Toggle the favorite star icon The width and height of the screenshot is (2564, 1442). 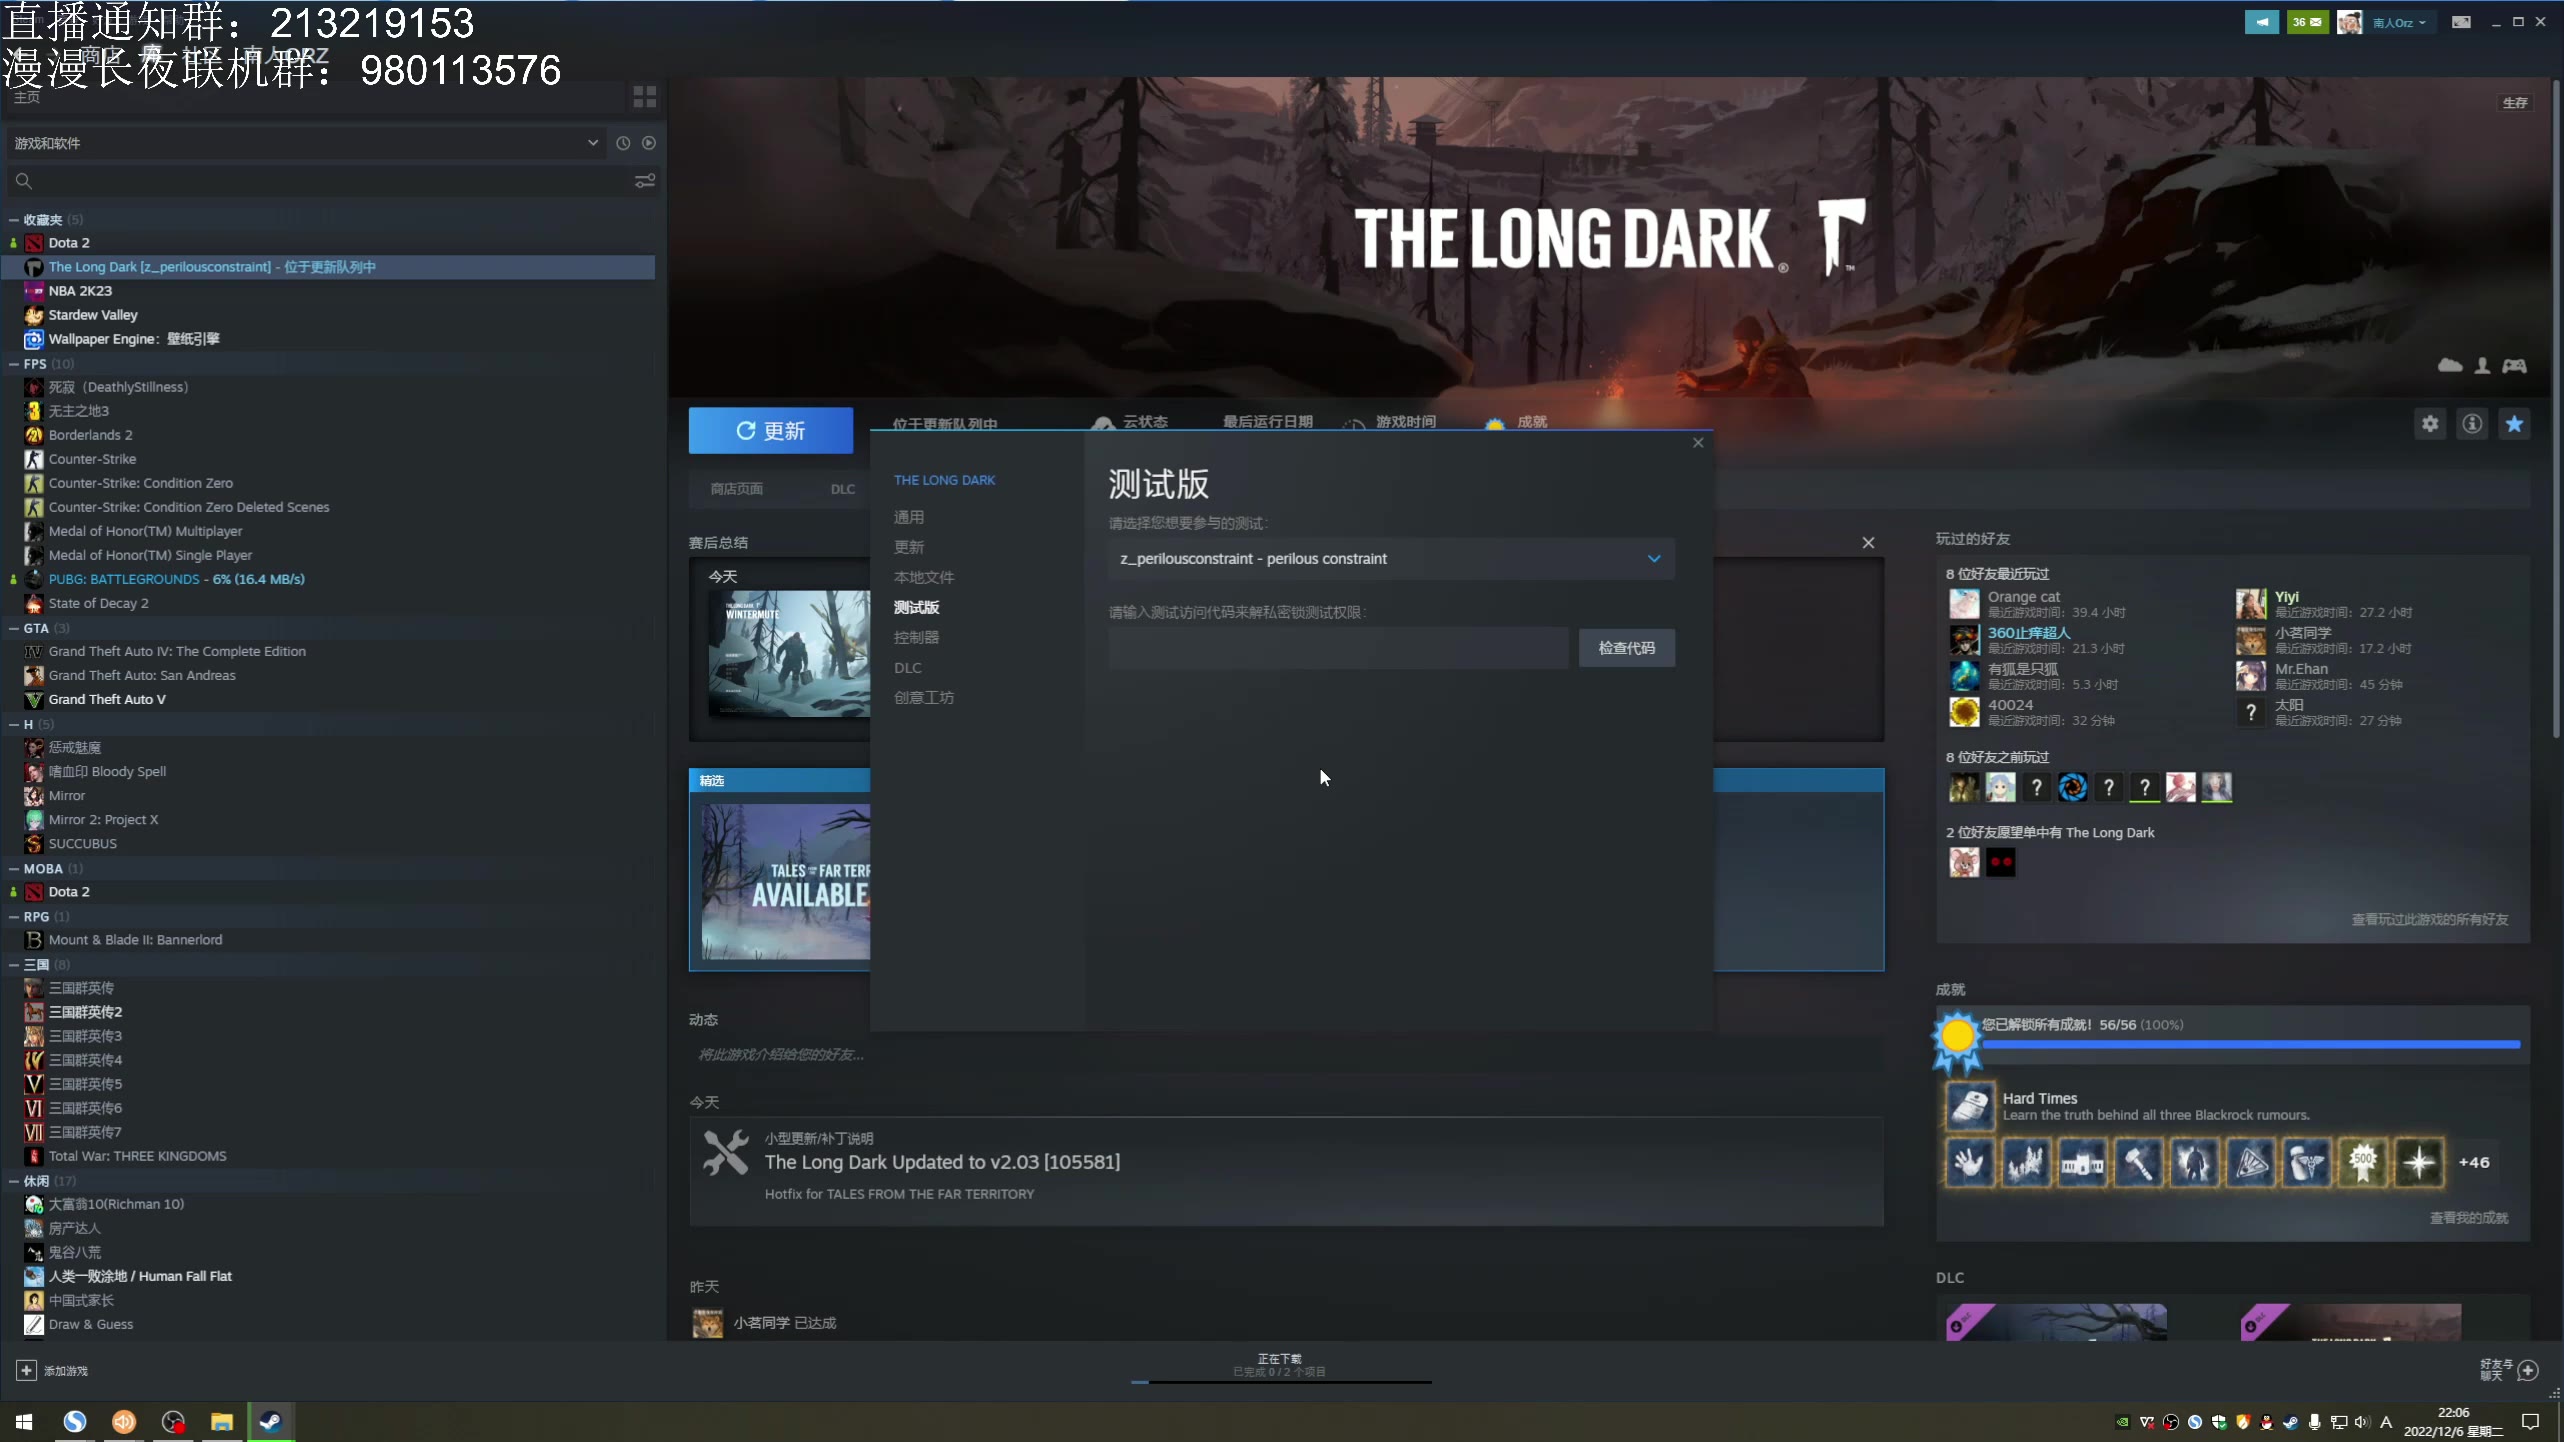tap(2514, 424)
